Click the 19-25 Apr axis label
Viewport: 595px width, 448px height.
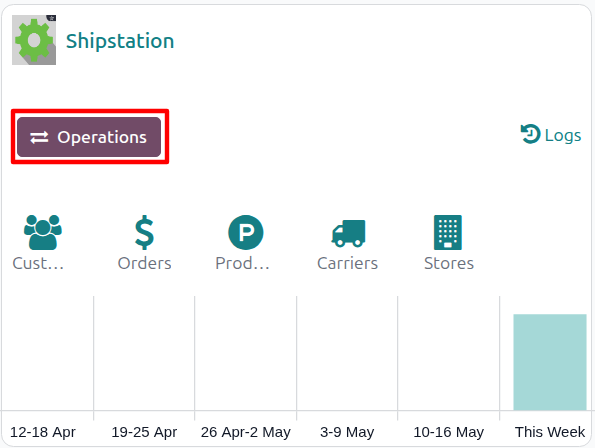[144, 432]
